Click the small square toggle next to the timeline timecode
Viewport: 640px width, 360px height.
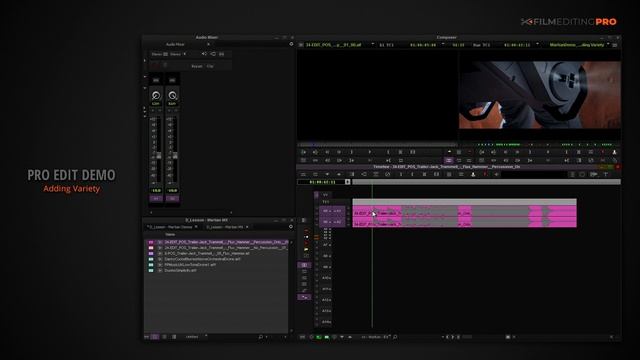click(x=347, y=182)
